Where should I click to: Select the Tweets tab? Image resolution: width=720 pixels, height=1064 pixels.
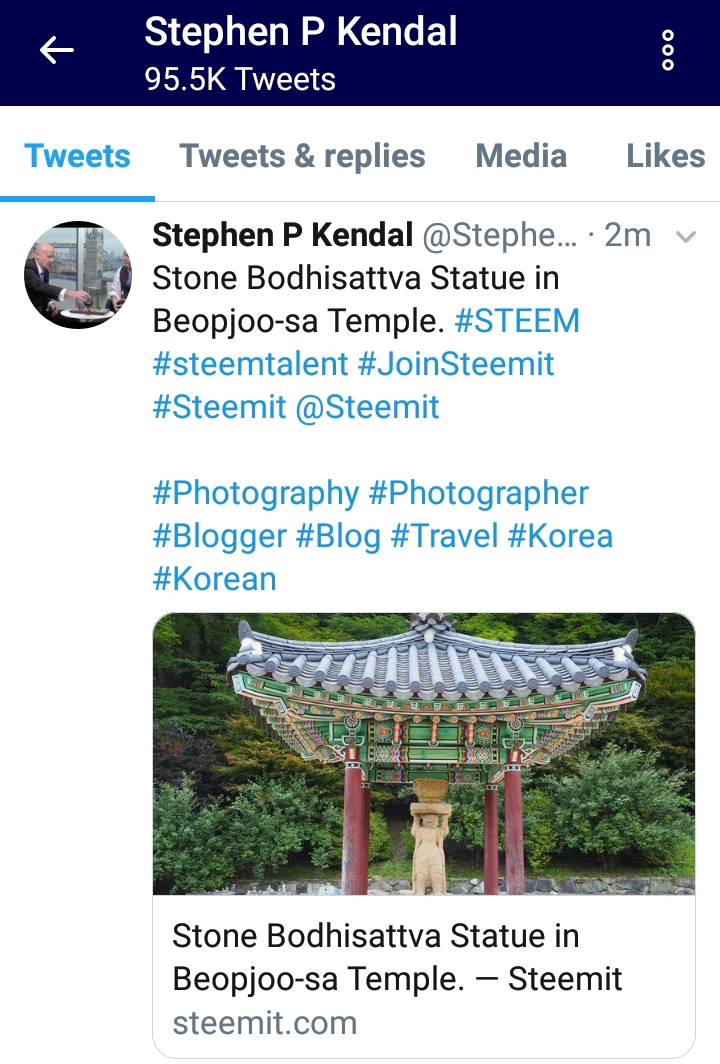(x=77, y=156)
